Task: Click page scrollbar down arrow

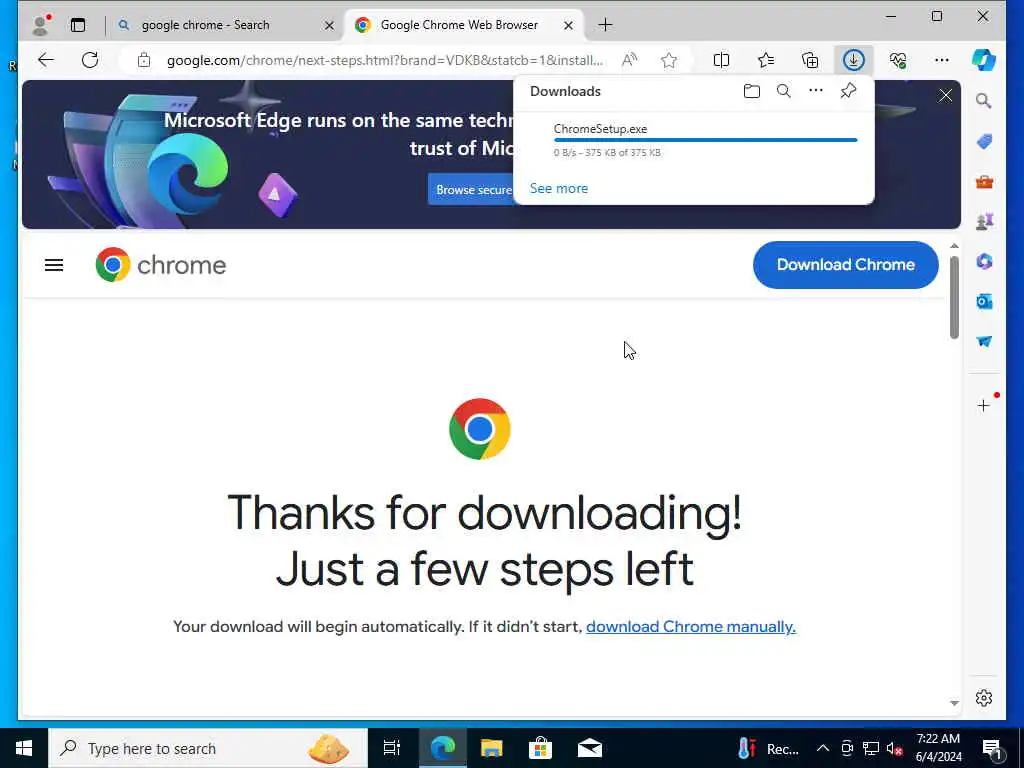Action: [954, 703]
